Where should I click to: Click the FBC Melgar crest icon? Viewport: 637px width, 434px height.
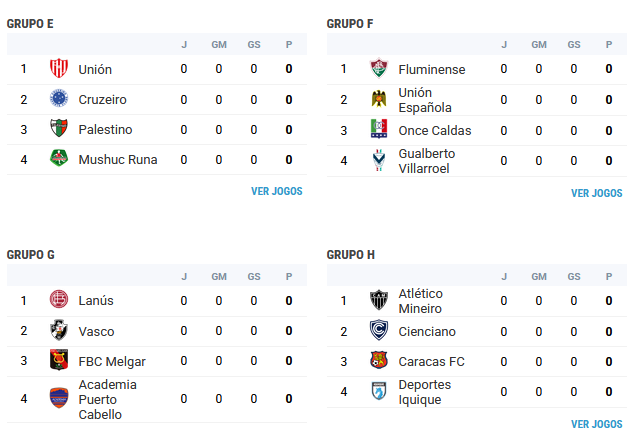coord(58,361)
